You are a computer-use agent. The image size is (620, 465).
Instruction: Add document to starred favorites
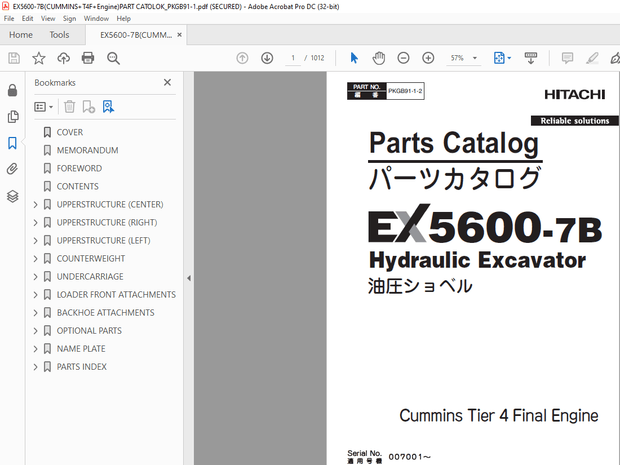click(39, 58)
